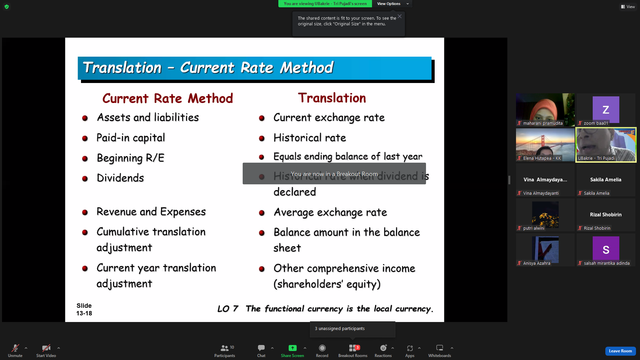Image resolution: width=640 pixels, height=360 pixels.
Task: Click the green Share Screen icon
Action: (293, 348)
